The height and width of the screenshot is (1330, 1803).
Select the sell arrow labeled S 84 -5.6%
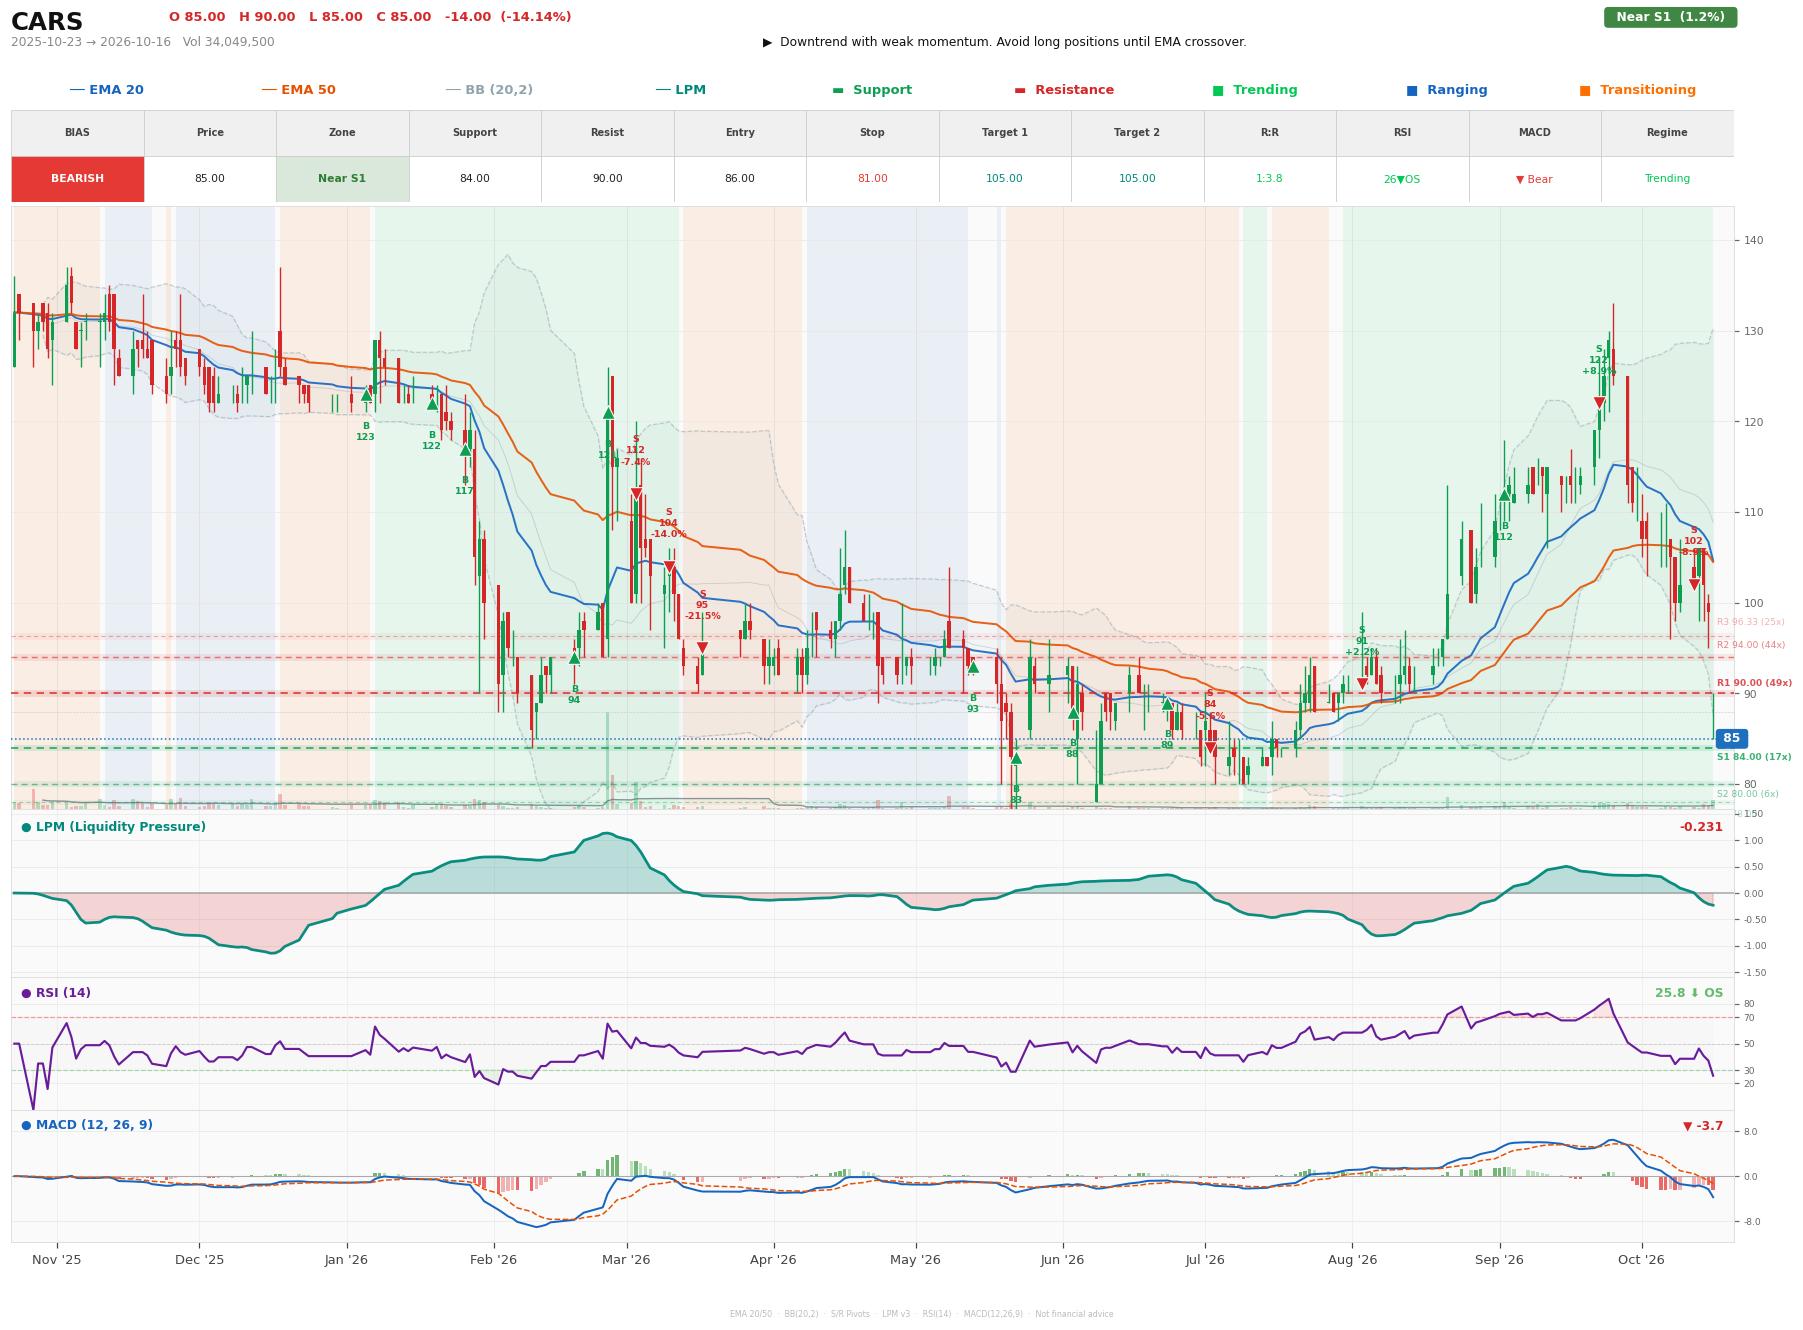(1210, 748)
